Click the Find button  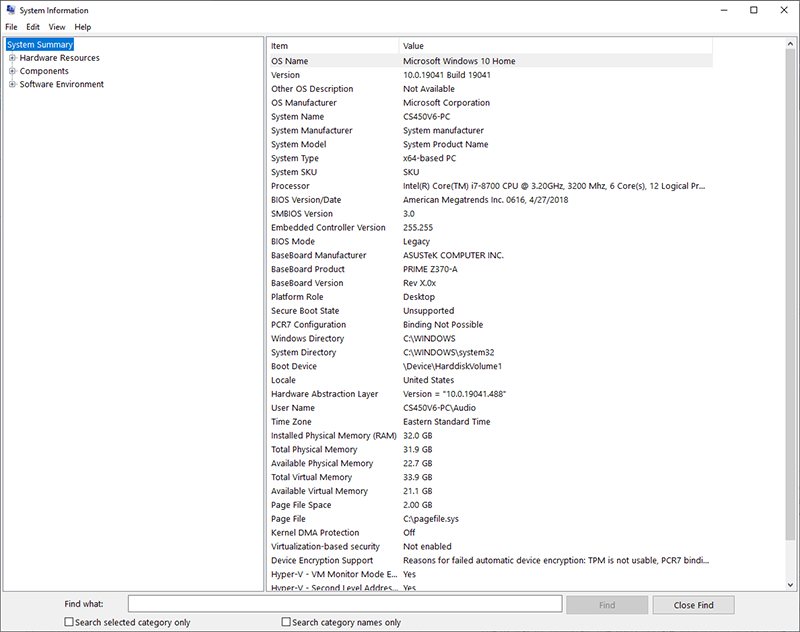pos(607,604)
